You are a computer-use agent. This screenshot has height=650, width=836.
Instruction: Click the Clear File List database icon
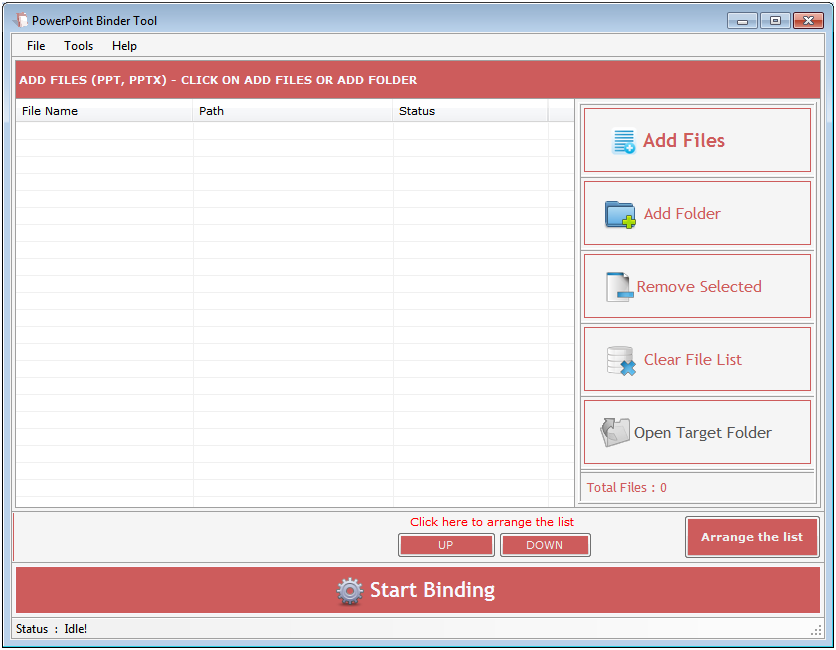(x=621, y=360)
